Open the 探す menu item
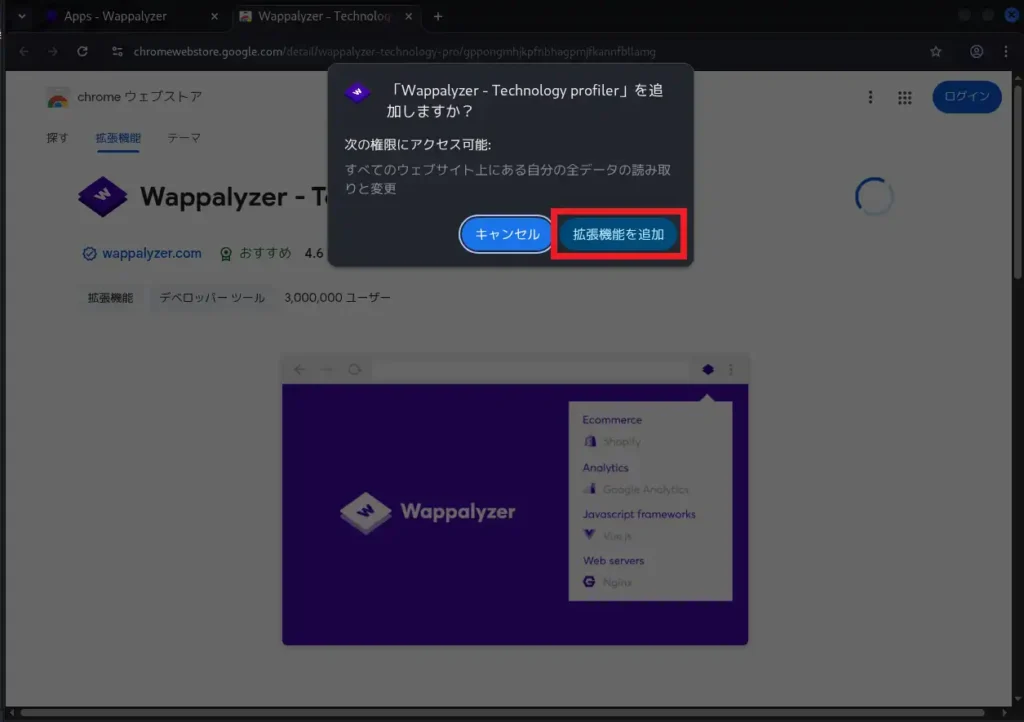The image size is (1024, 722). [57, 138]
